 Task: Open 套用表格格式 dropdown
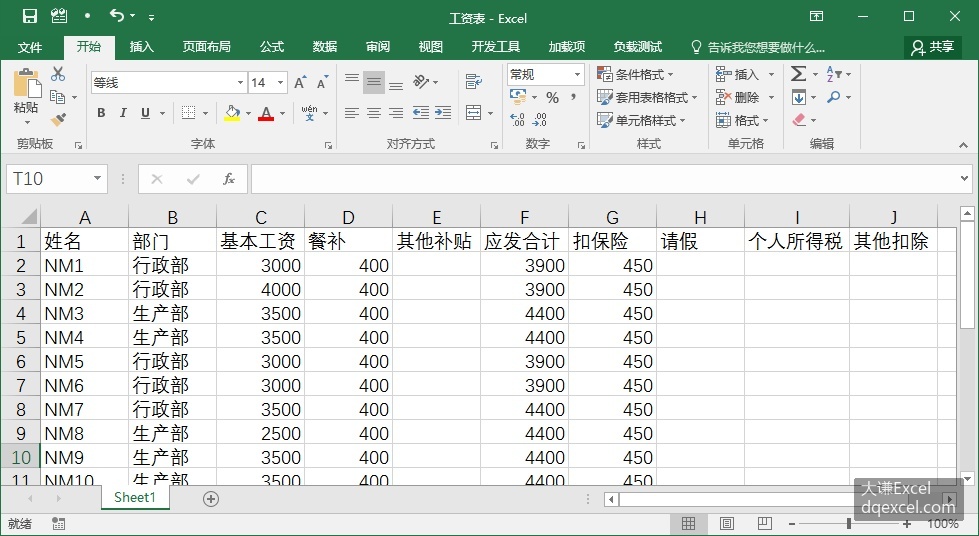pos(647,97)
